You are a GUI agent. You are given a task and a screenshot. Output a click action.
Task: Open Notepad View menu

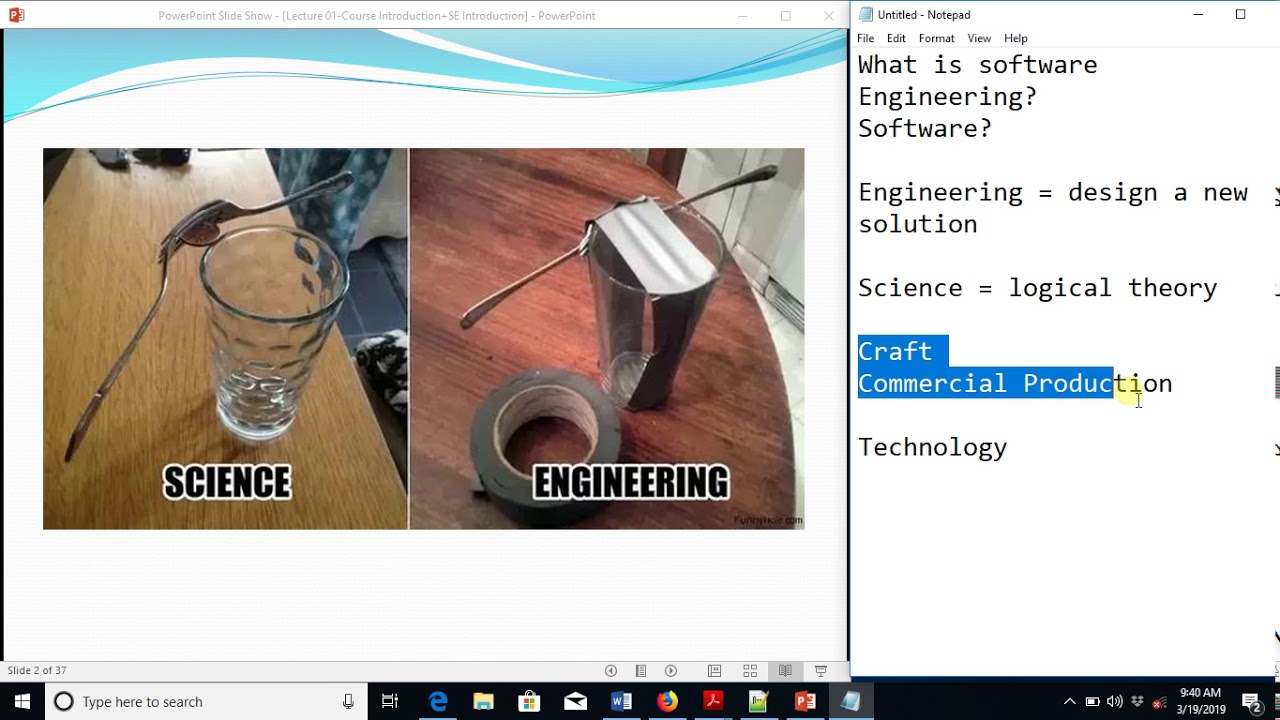tap(979, 38)
